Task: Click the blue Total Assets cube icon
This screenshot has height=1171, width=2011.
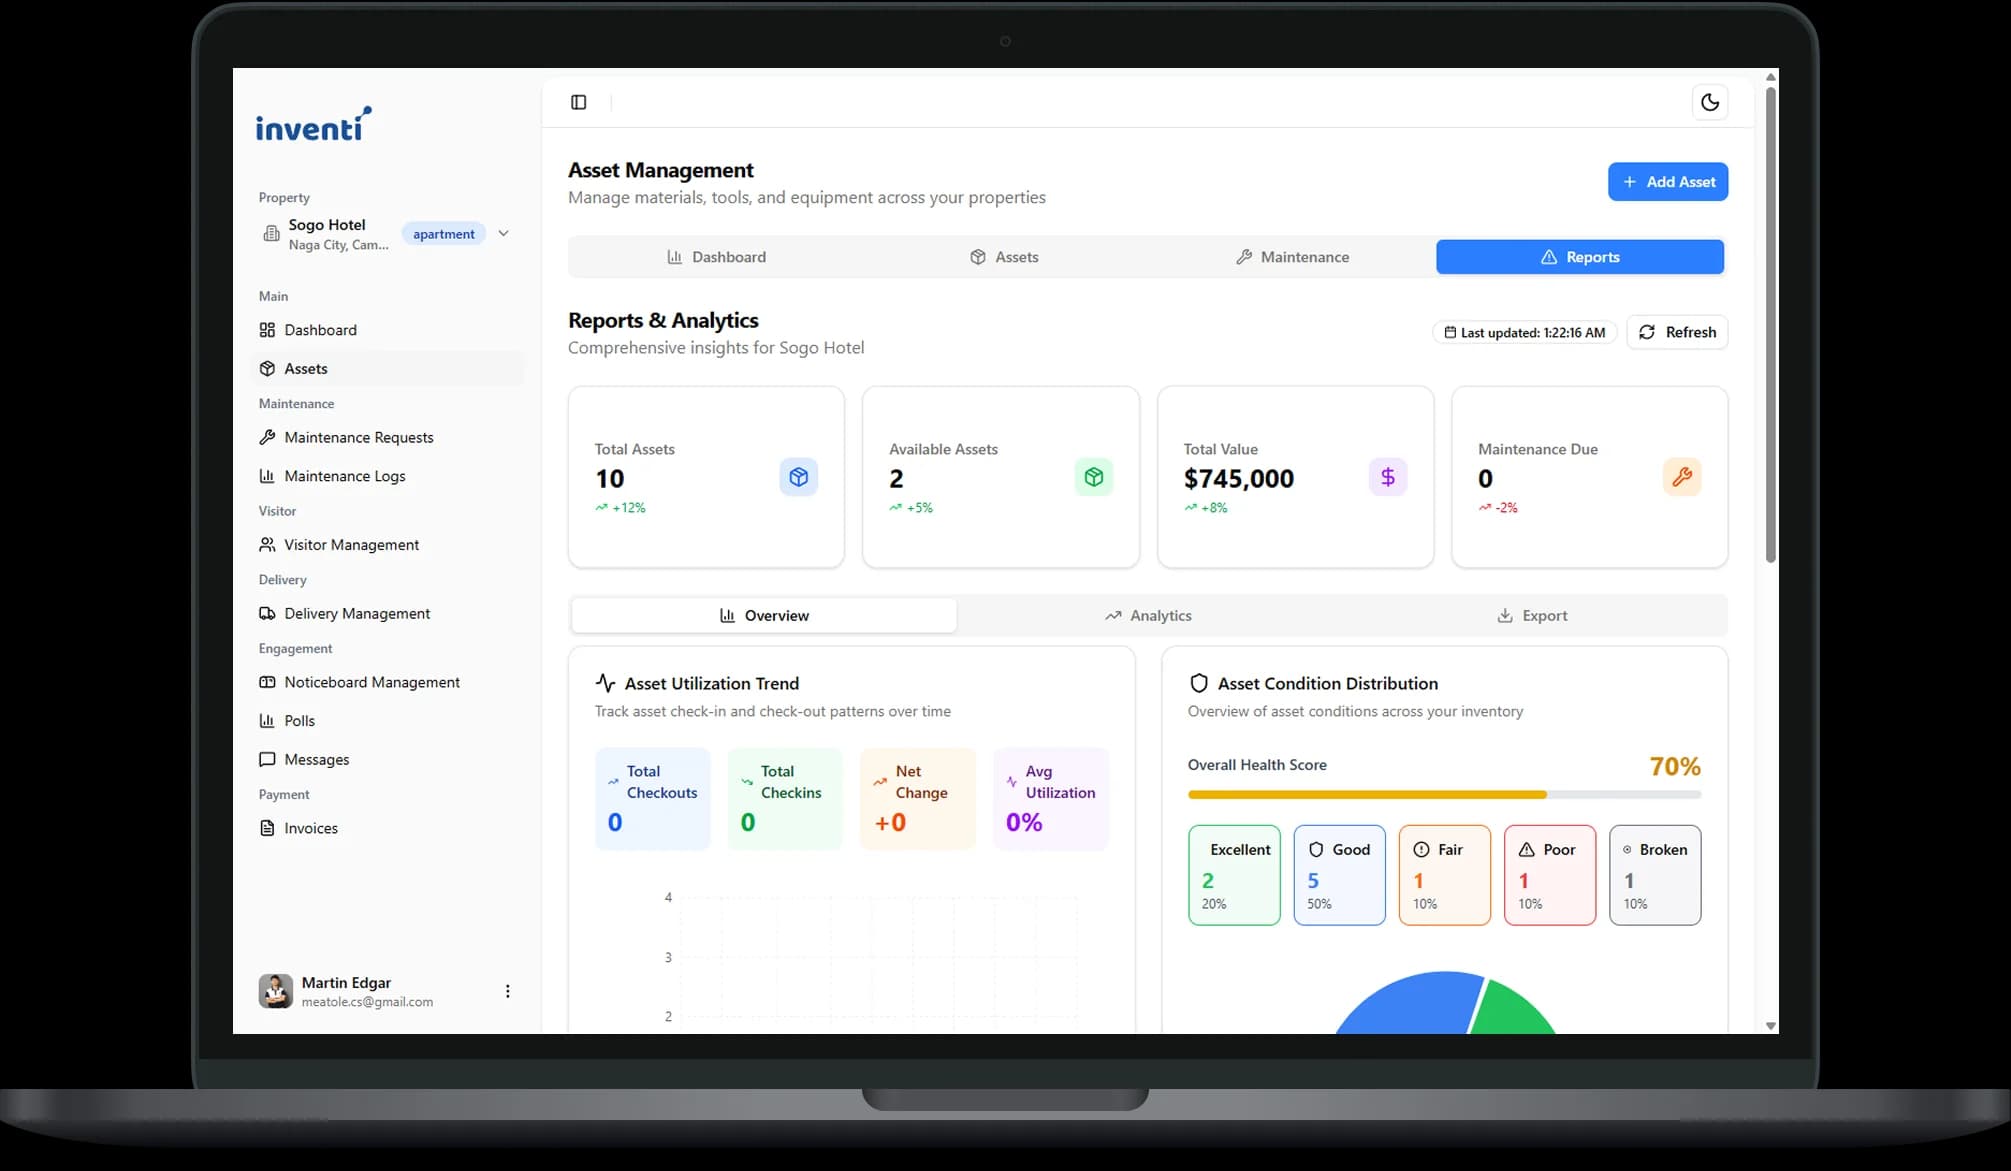Action: click(798, 477)
